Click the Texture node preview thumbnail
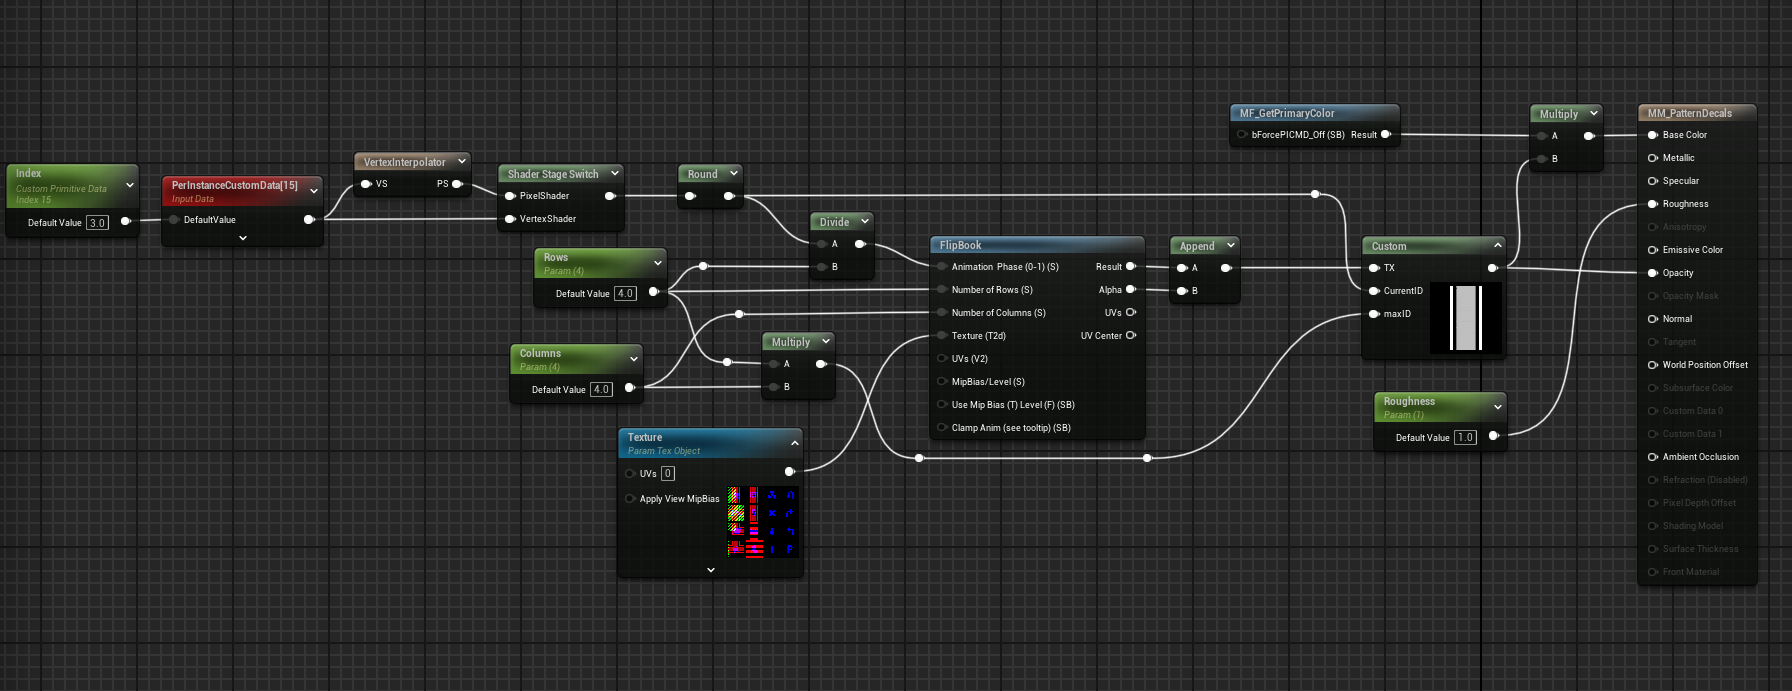The height and width of the screenshot is (691, 1792). click(761, 522)
